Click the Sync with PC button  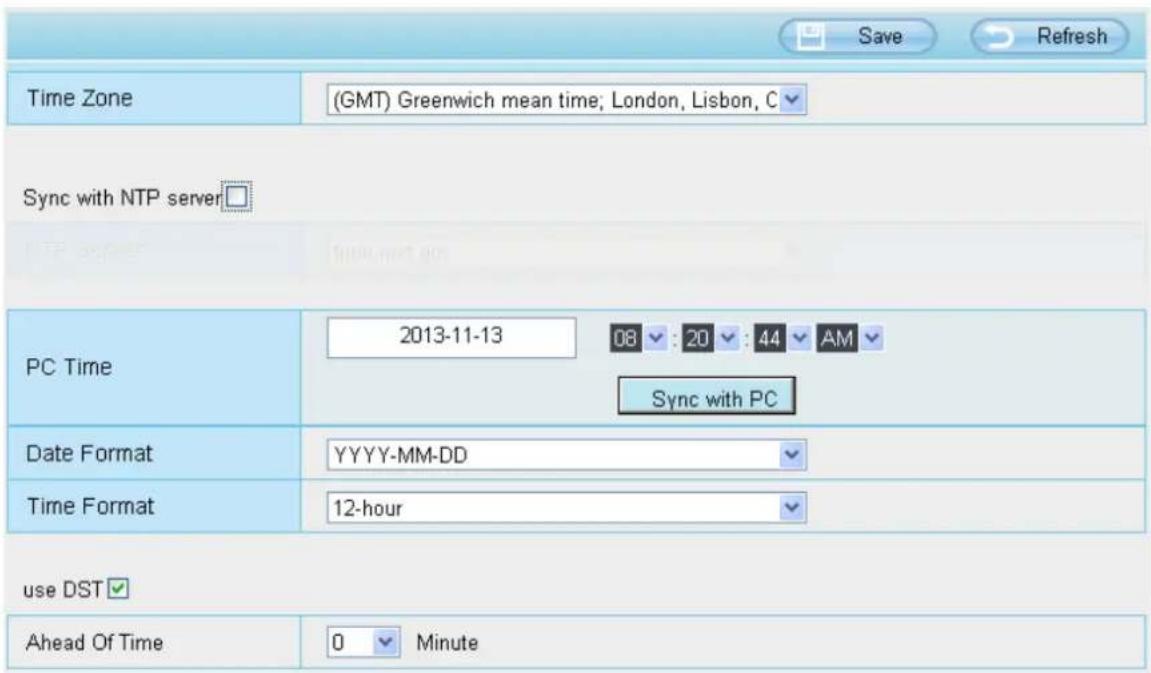(706, 396)
